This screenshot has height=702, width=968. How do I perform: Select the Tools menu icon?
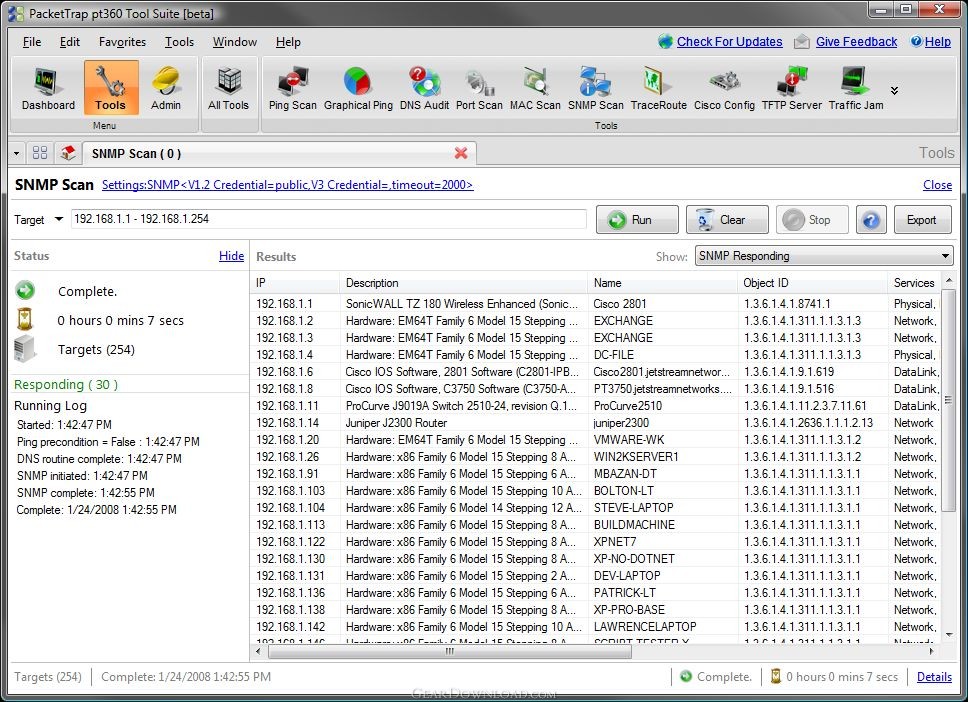111,88
